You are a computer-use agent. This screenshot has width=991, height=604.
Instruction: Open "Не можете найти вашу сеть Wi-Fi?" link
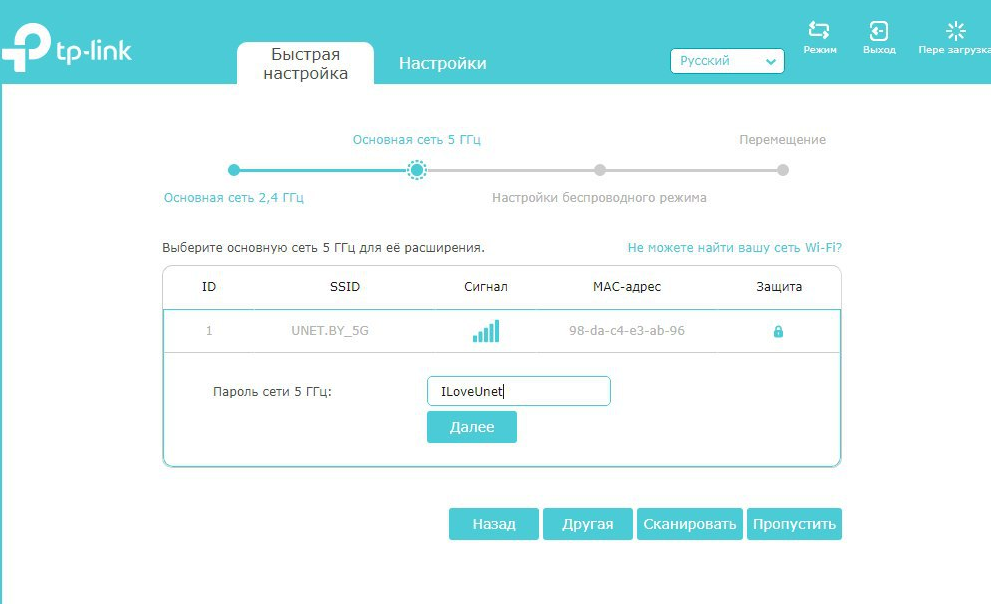741,247
